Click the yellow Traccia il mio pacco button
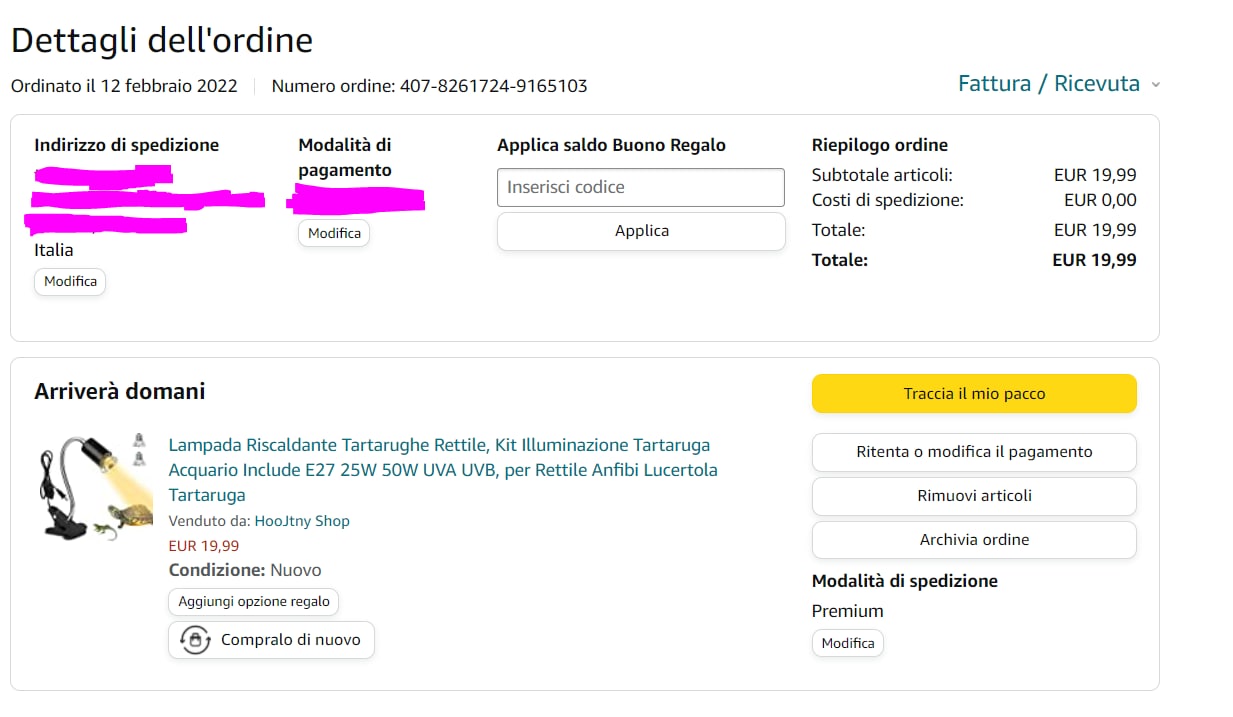This screenshot has height=717, width=1233. tap(974, 394)
